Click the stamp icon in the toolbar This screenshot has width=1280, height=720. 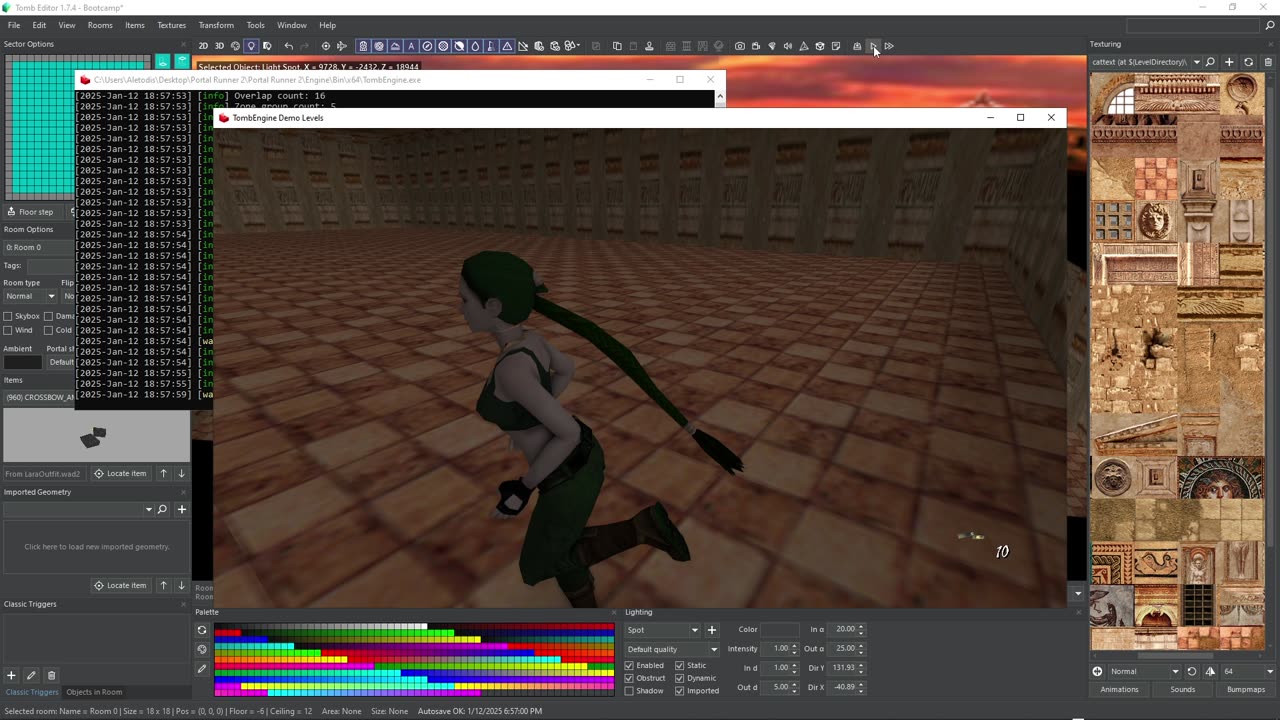click(x=649, y=46)
